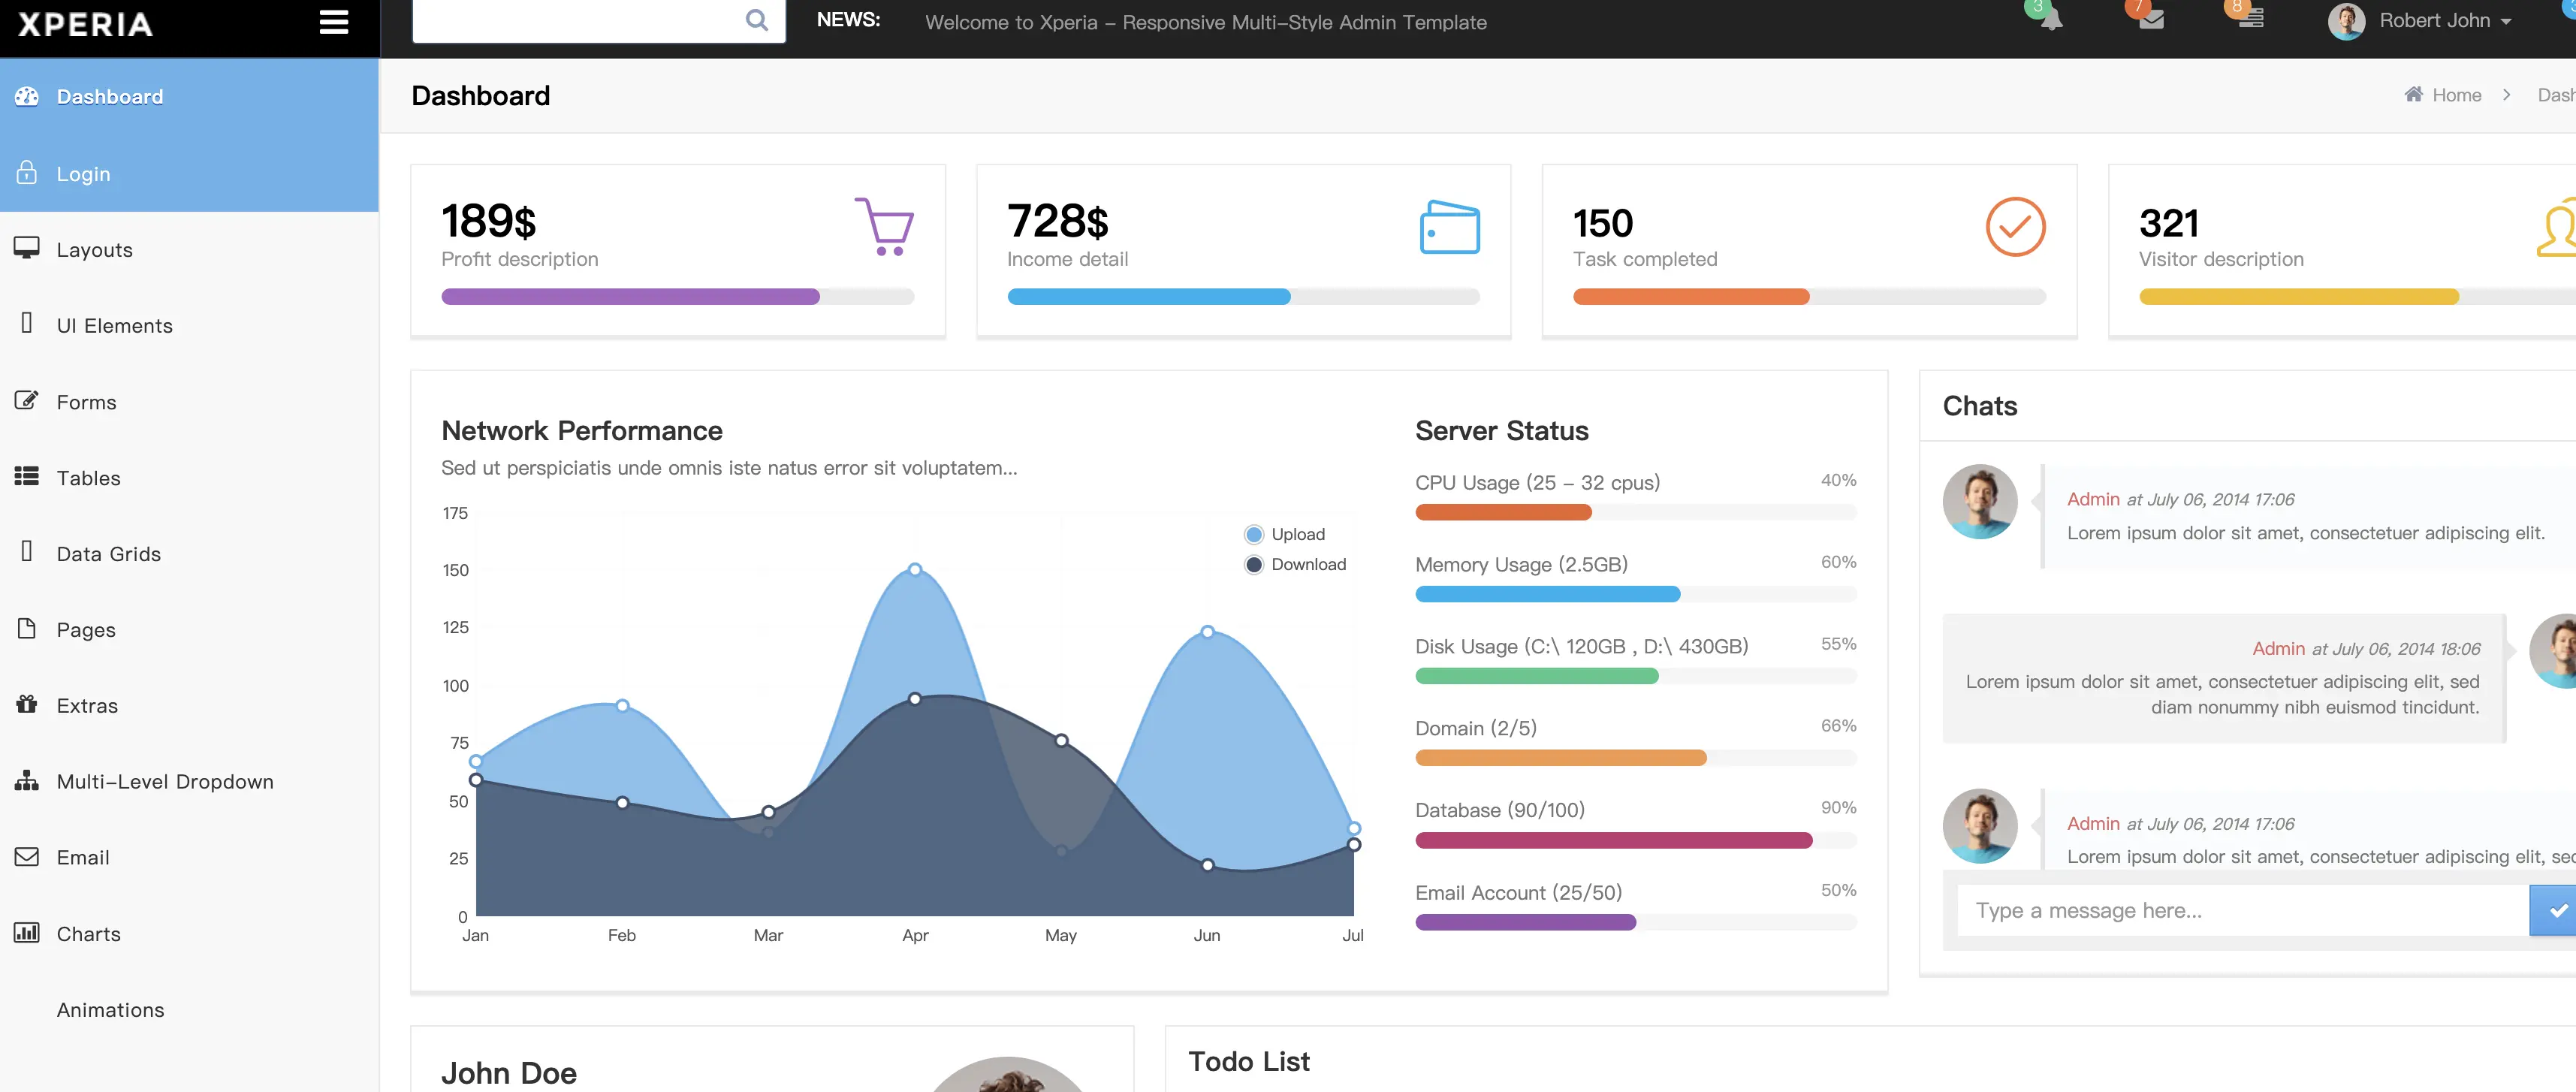Open Email sidebar menu item

[x=189, y=857]
